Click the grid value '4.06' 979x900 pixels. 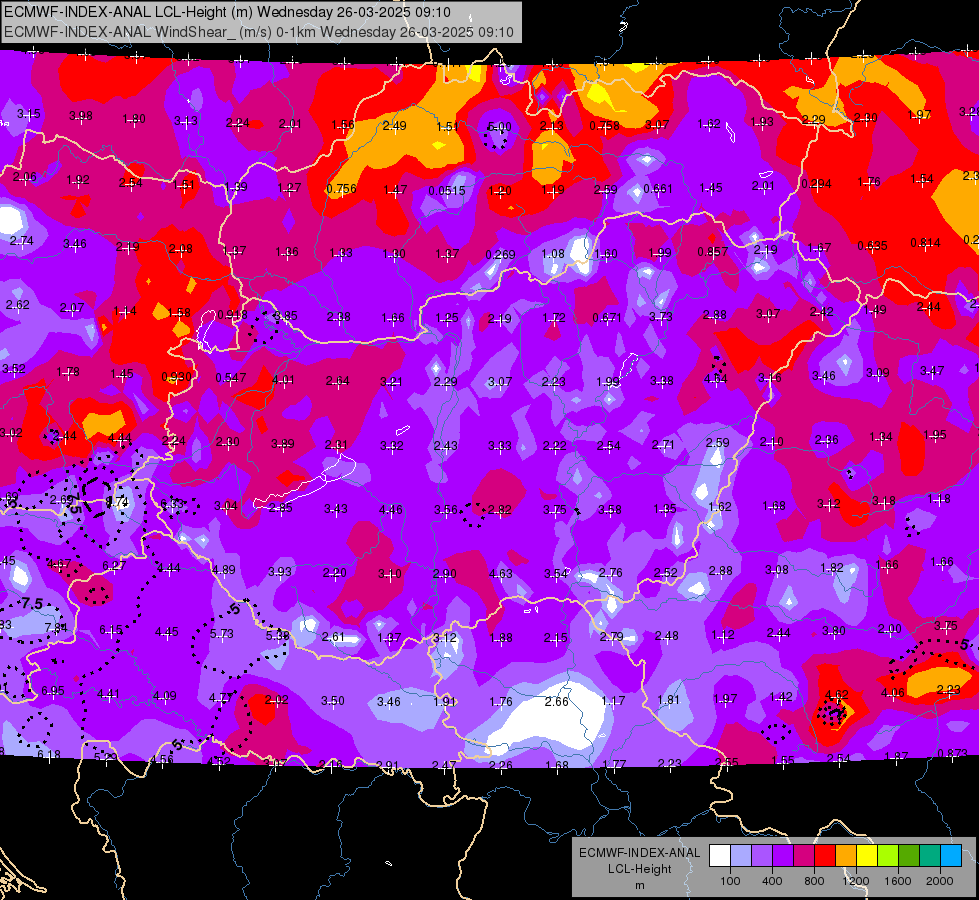pos(893,692)
